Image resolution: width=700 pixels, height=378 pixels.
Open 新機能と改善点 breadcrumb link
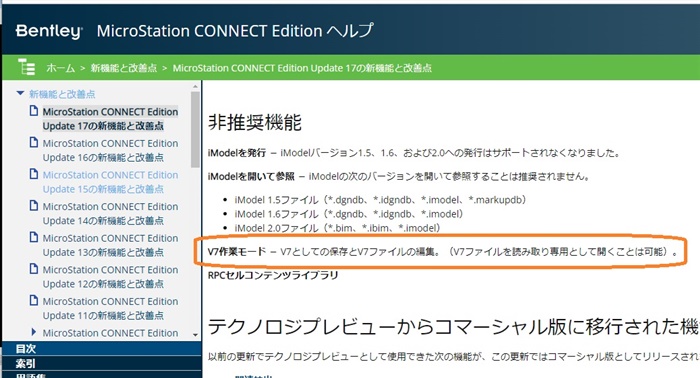click(x=124, y=68)
